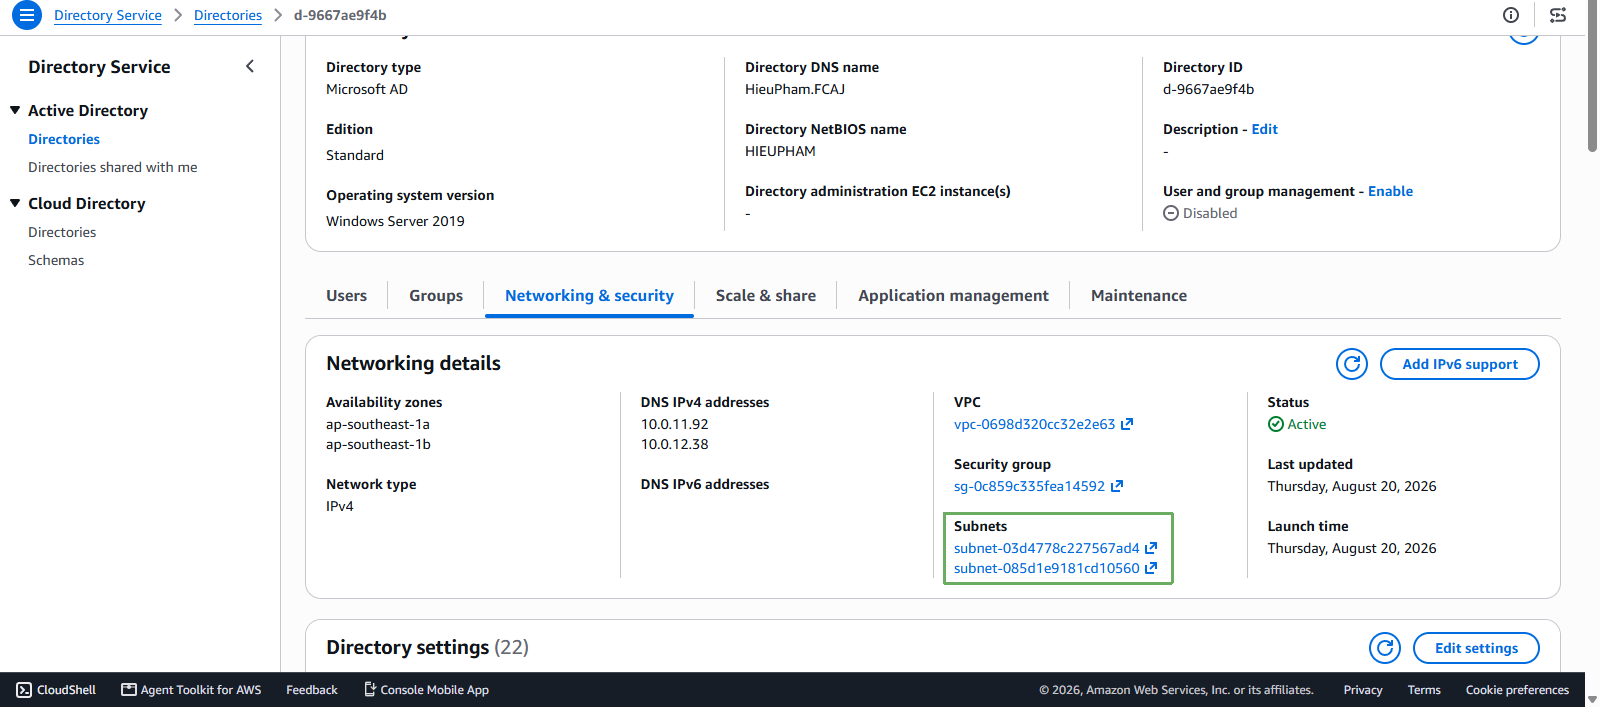Viewport: 1600px width, 707px height.
Task: Open the Terms footer link
Action: (1424, 690)
